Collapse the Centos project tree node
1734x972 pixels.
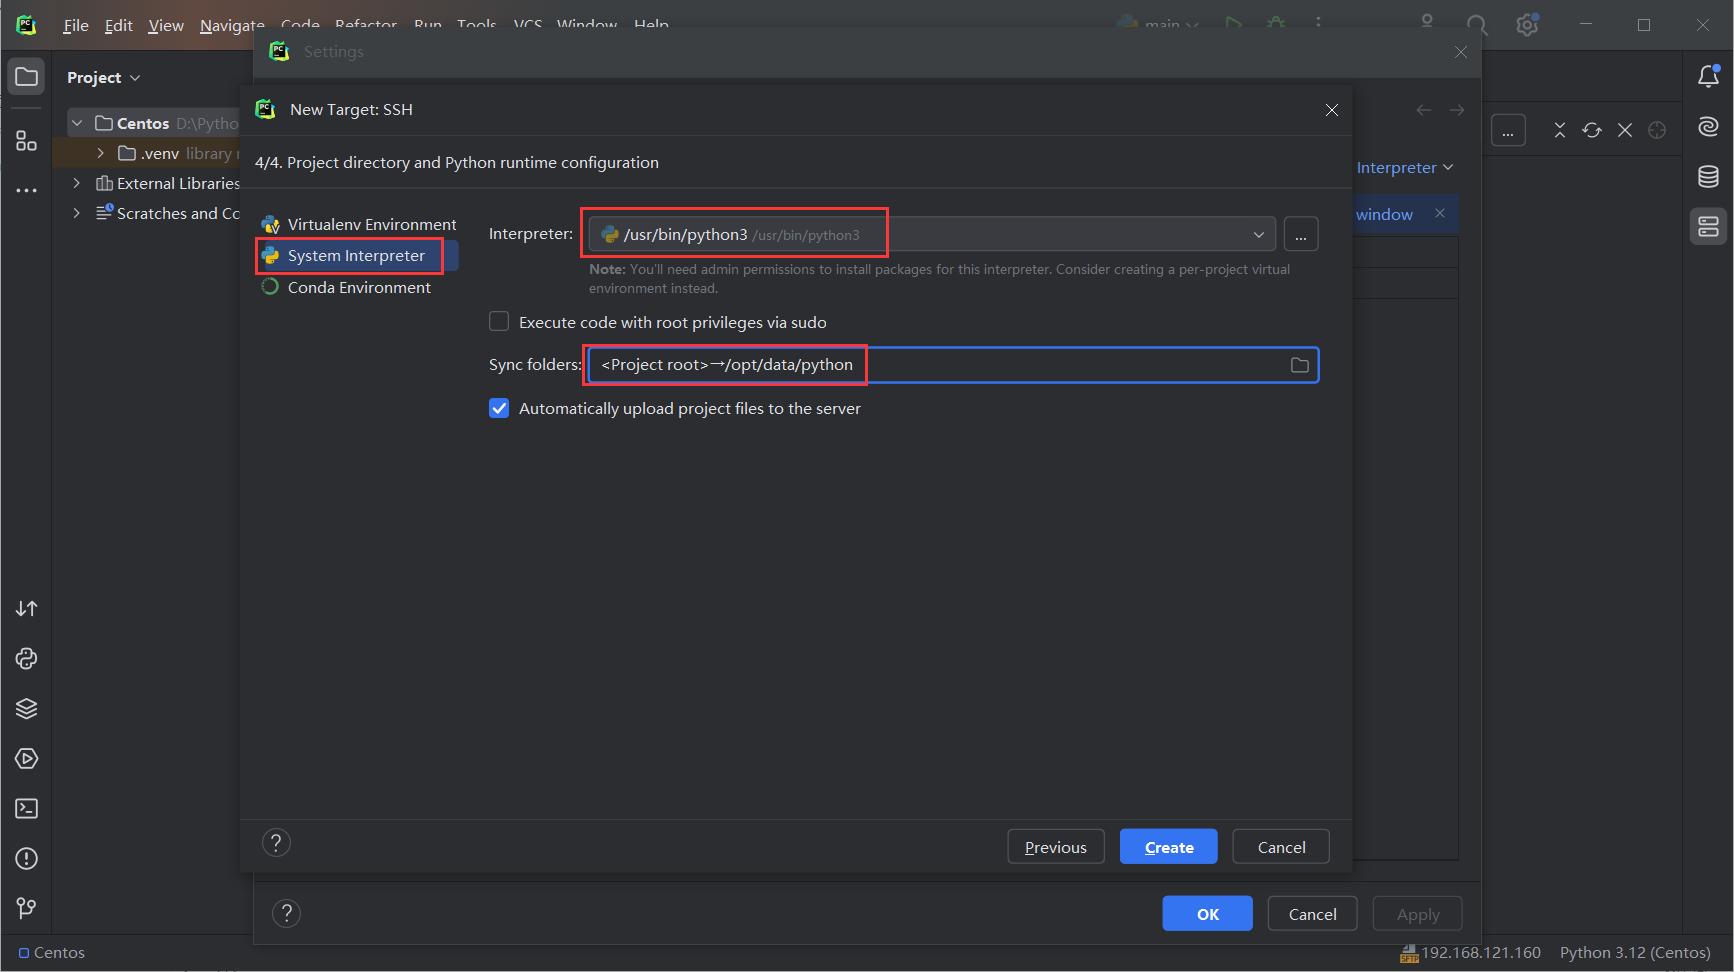pos(77,123)
